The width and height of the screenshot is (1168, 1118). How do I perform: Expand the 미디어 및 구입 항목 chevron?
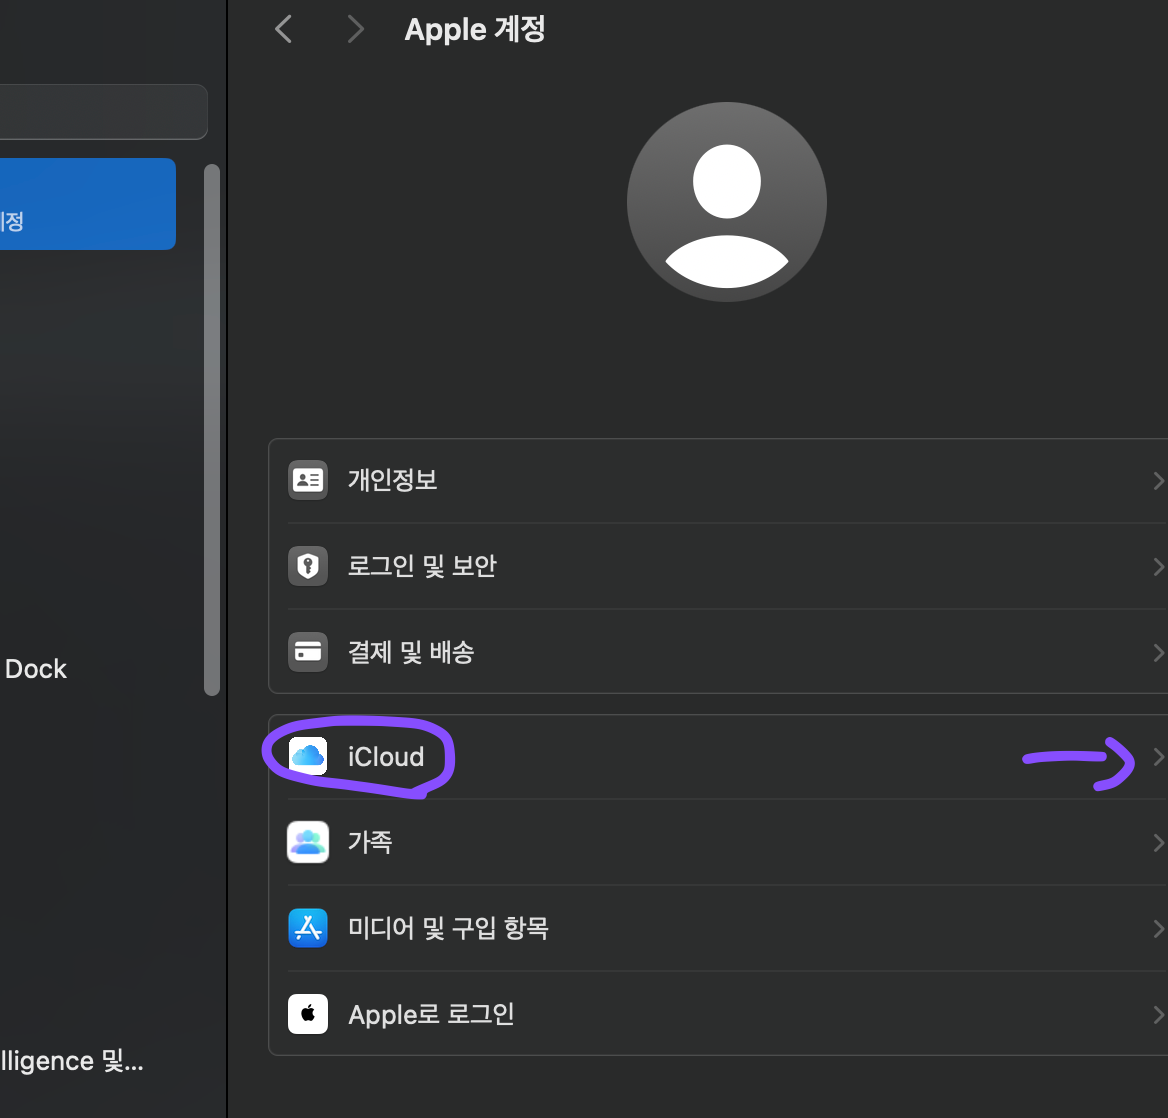coord(1158,928)
